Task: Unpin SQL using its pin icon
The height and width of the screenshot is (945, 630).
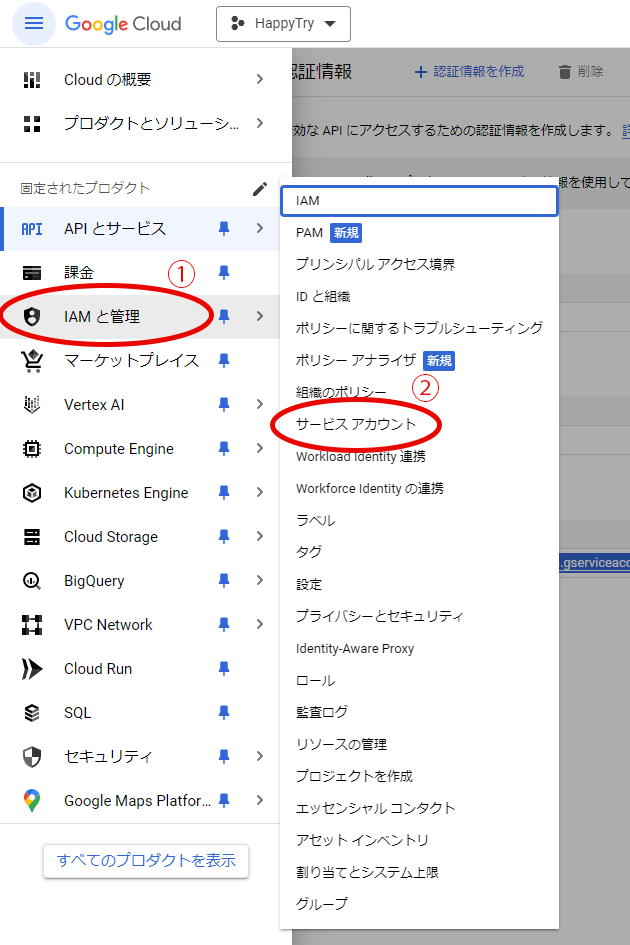Action: (x=224, y=713)
